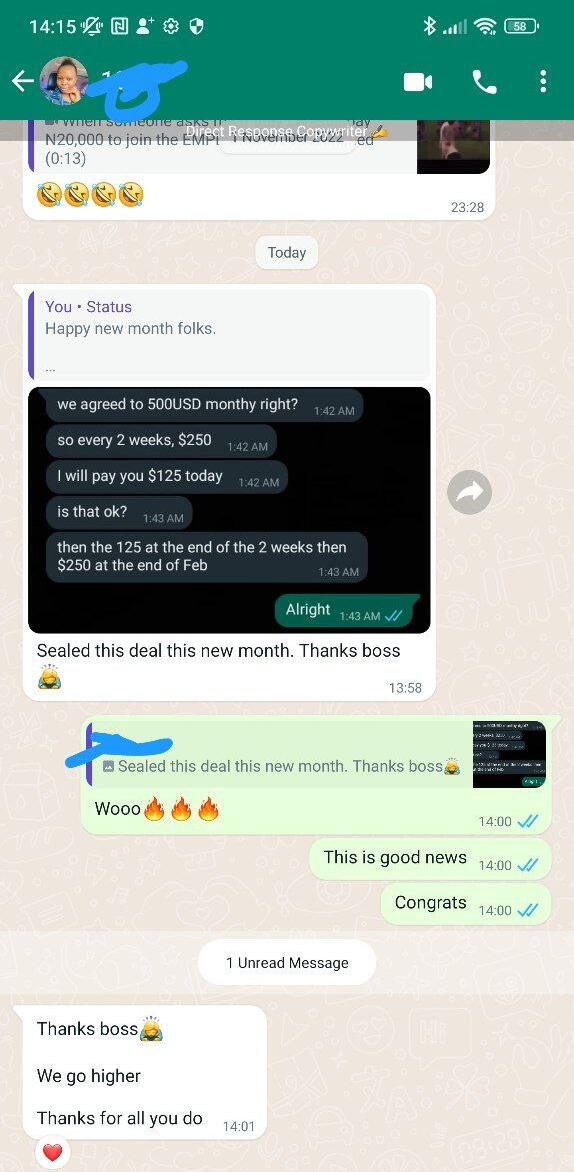The image size is (574, 1172).
Task: Open quoted reply thumbnail in green bubble
Action: [x=509, y=753]
